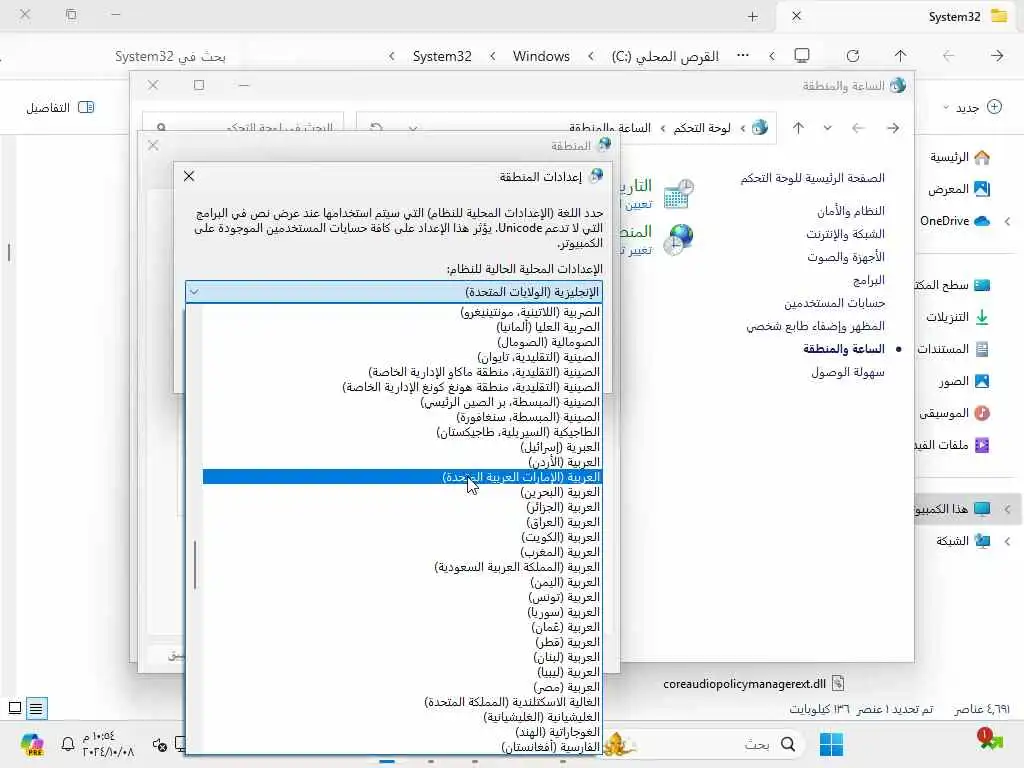This screenshot has height=768, width=1024.
Task: Select العربية (لبنان) locale
Action: pyautogui.click(x=402, y=658)
